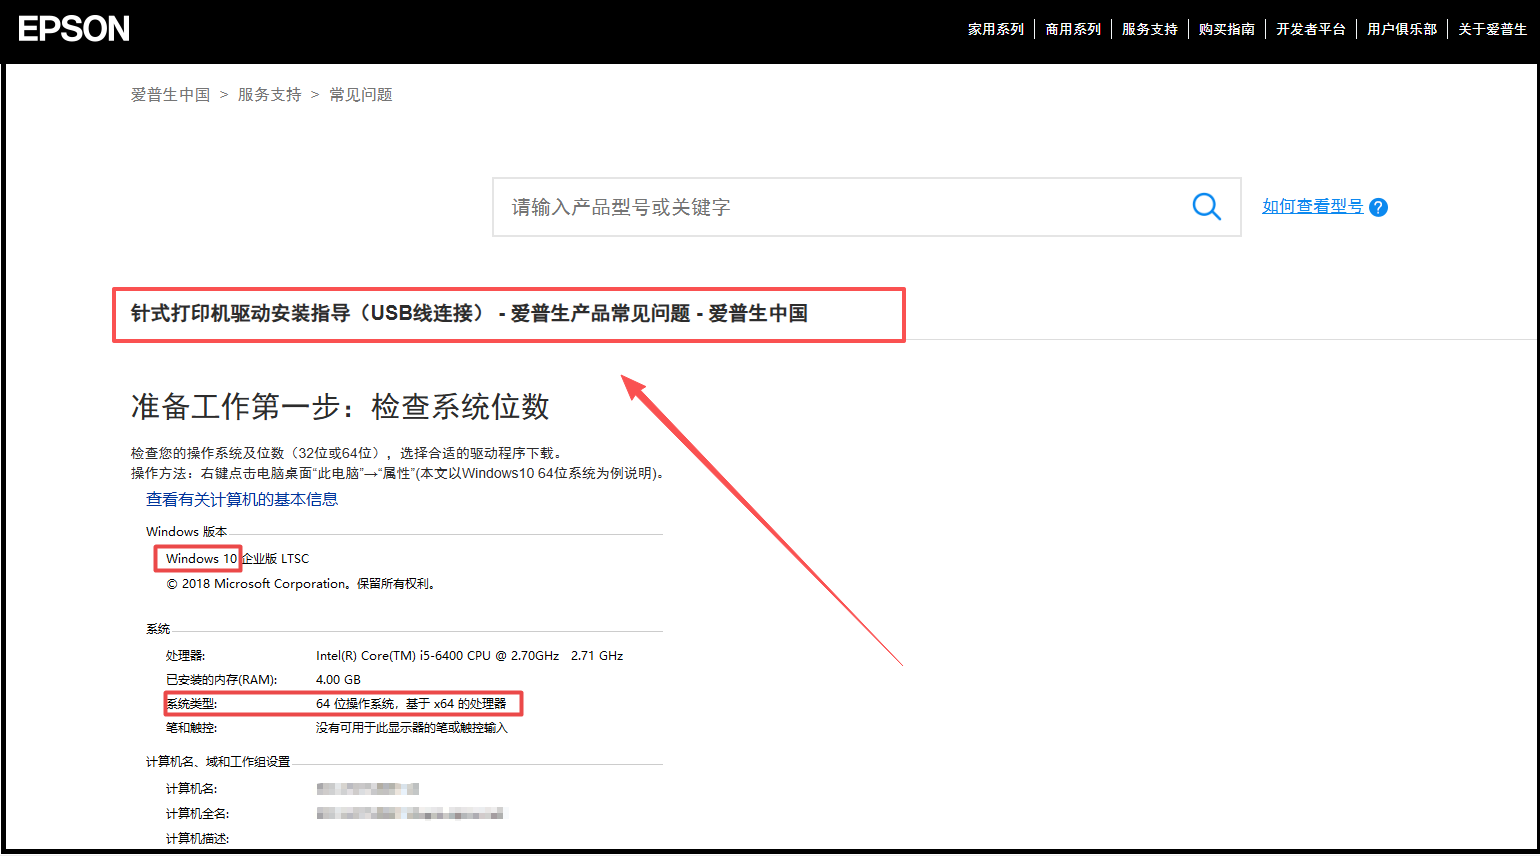Screen dimensions: 1540x858
Task: Go to 爱普生中国 breadcrumb link
Action: [x=170, y=94]
